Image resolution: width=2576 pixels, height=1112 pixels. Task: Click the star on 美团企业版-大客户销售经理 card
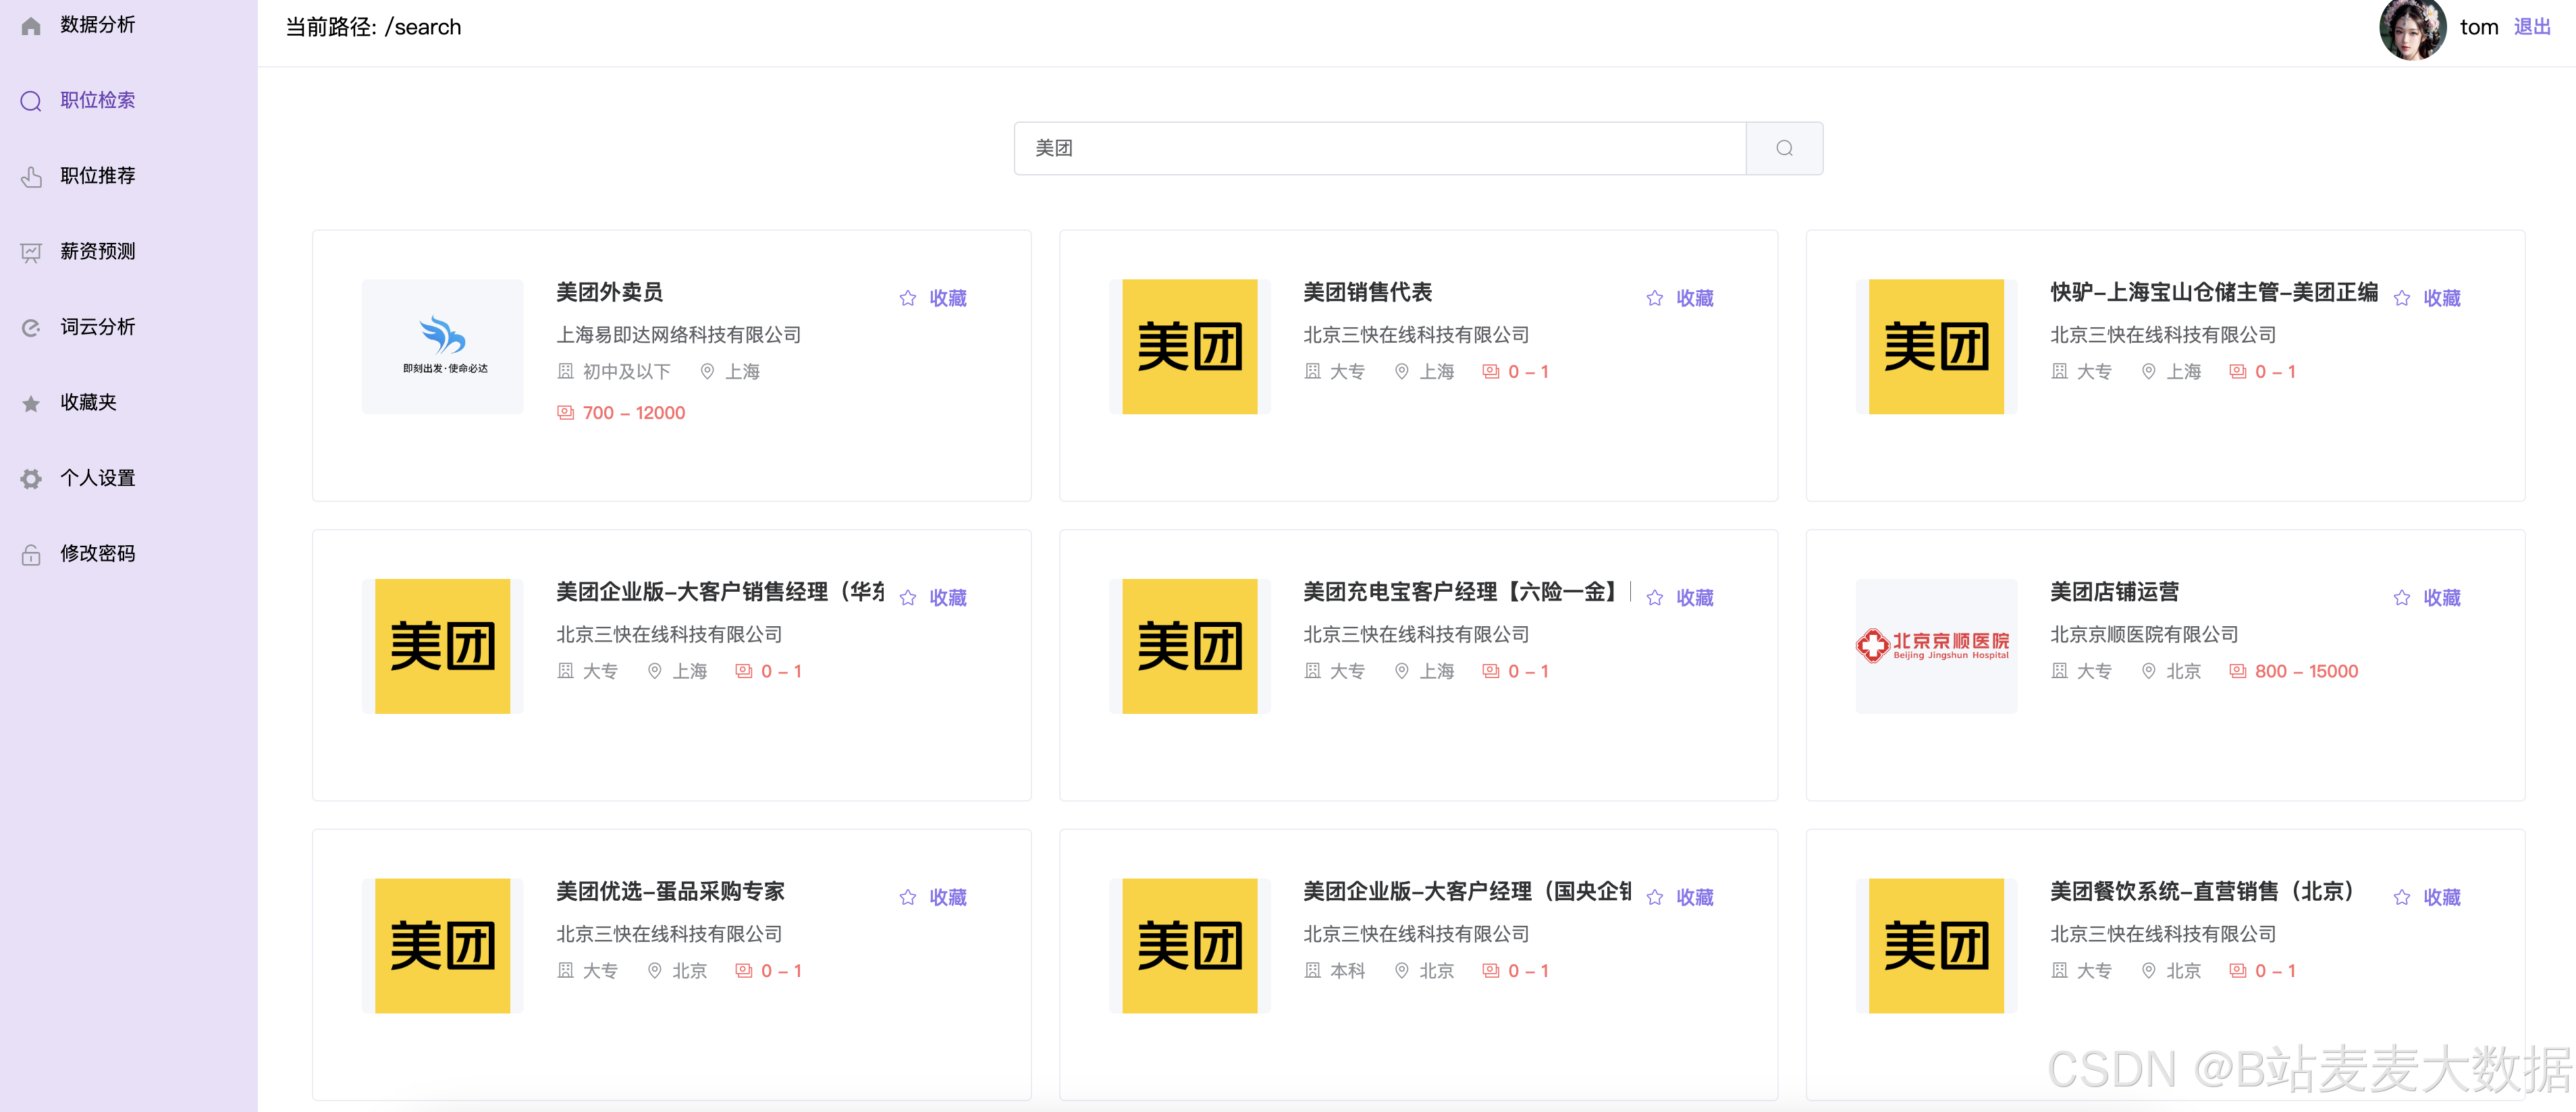(907, 598)
